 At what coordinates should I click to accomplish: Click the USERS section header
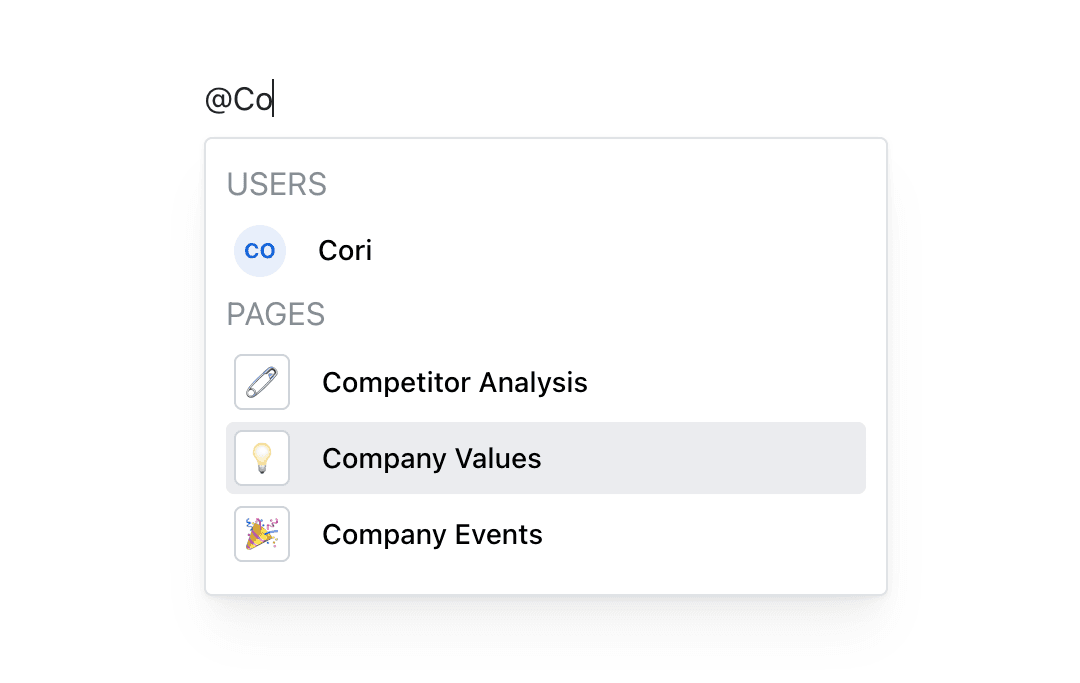coord(277,185)
